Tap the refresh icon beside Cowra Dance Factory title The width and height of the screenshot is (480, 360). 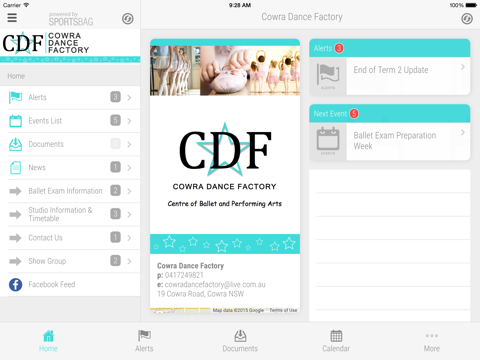point(467,19)
